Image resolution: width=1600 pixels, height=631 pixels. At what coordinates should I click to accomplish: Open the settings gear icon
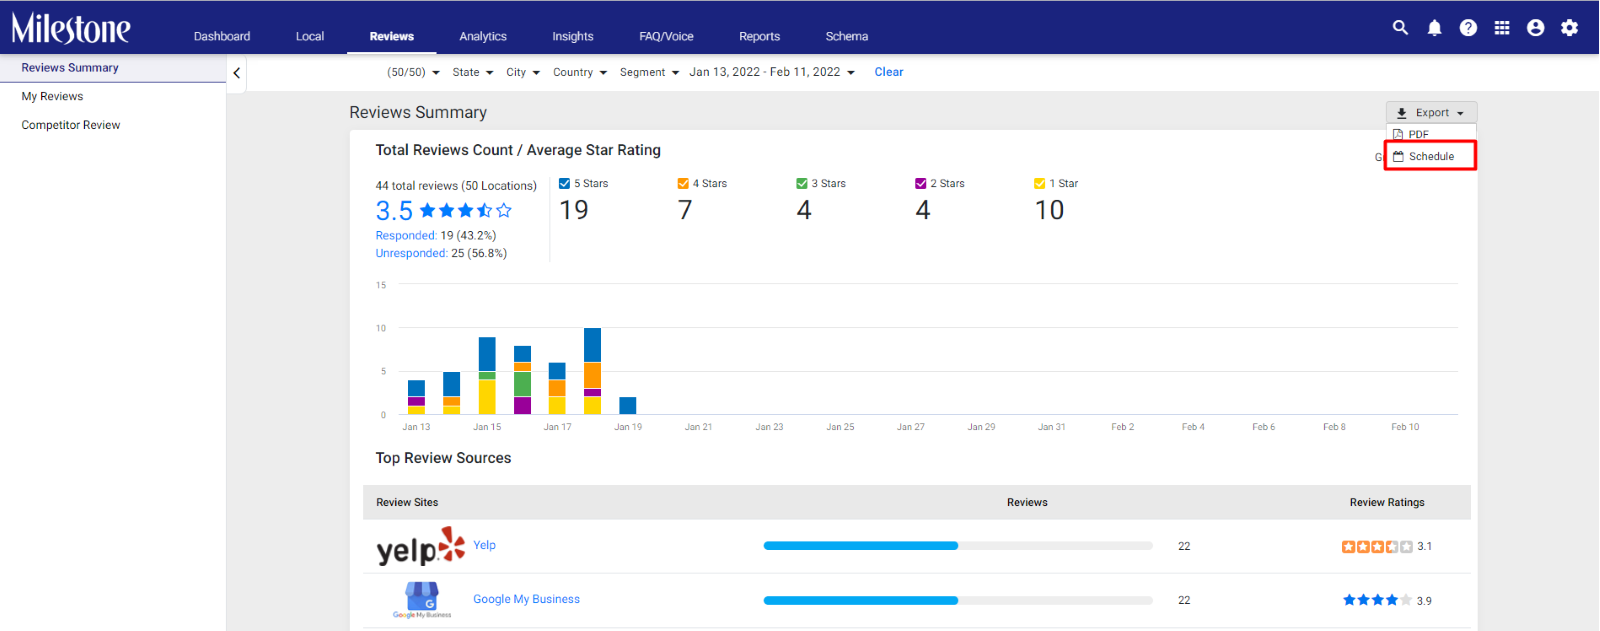pos(1570,28)
